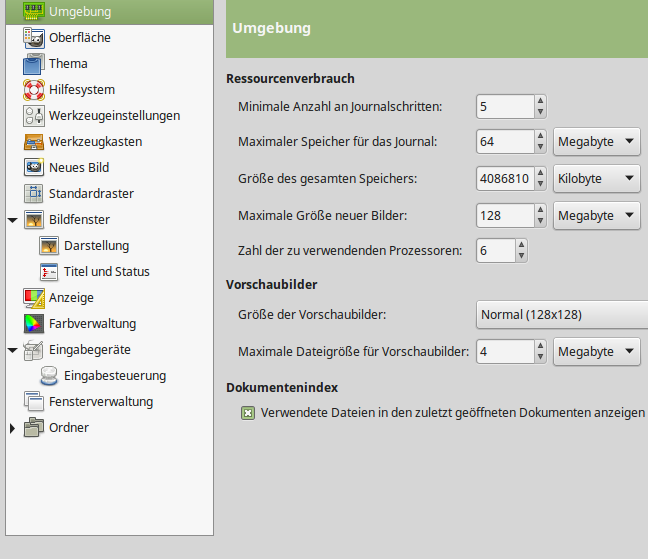Select the Werkzeugeinstellungen icon
Image resolution: width=648 pixels, height=559 pixels.
(x=34, y=116)
